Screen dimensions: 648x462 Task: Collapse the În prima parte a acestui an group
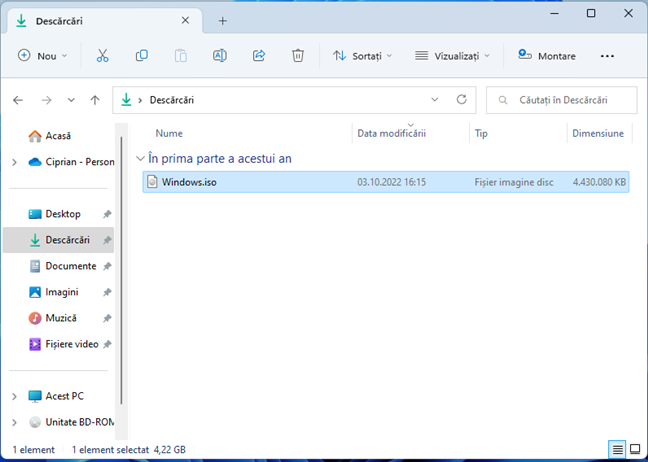140,159
